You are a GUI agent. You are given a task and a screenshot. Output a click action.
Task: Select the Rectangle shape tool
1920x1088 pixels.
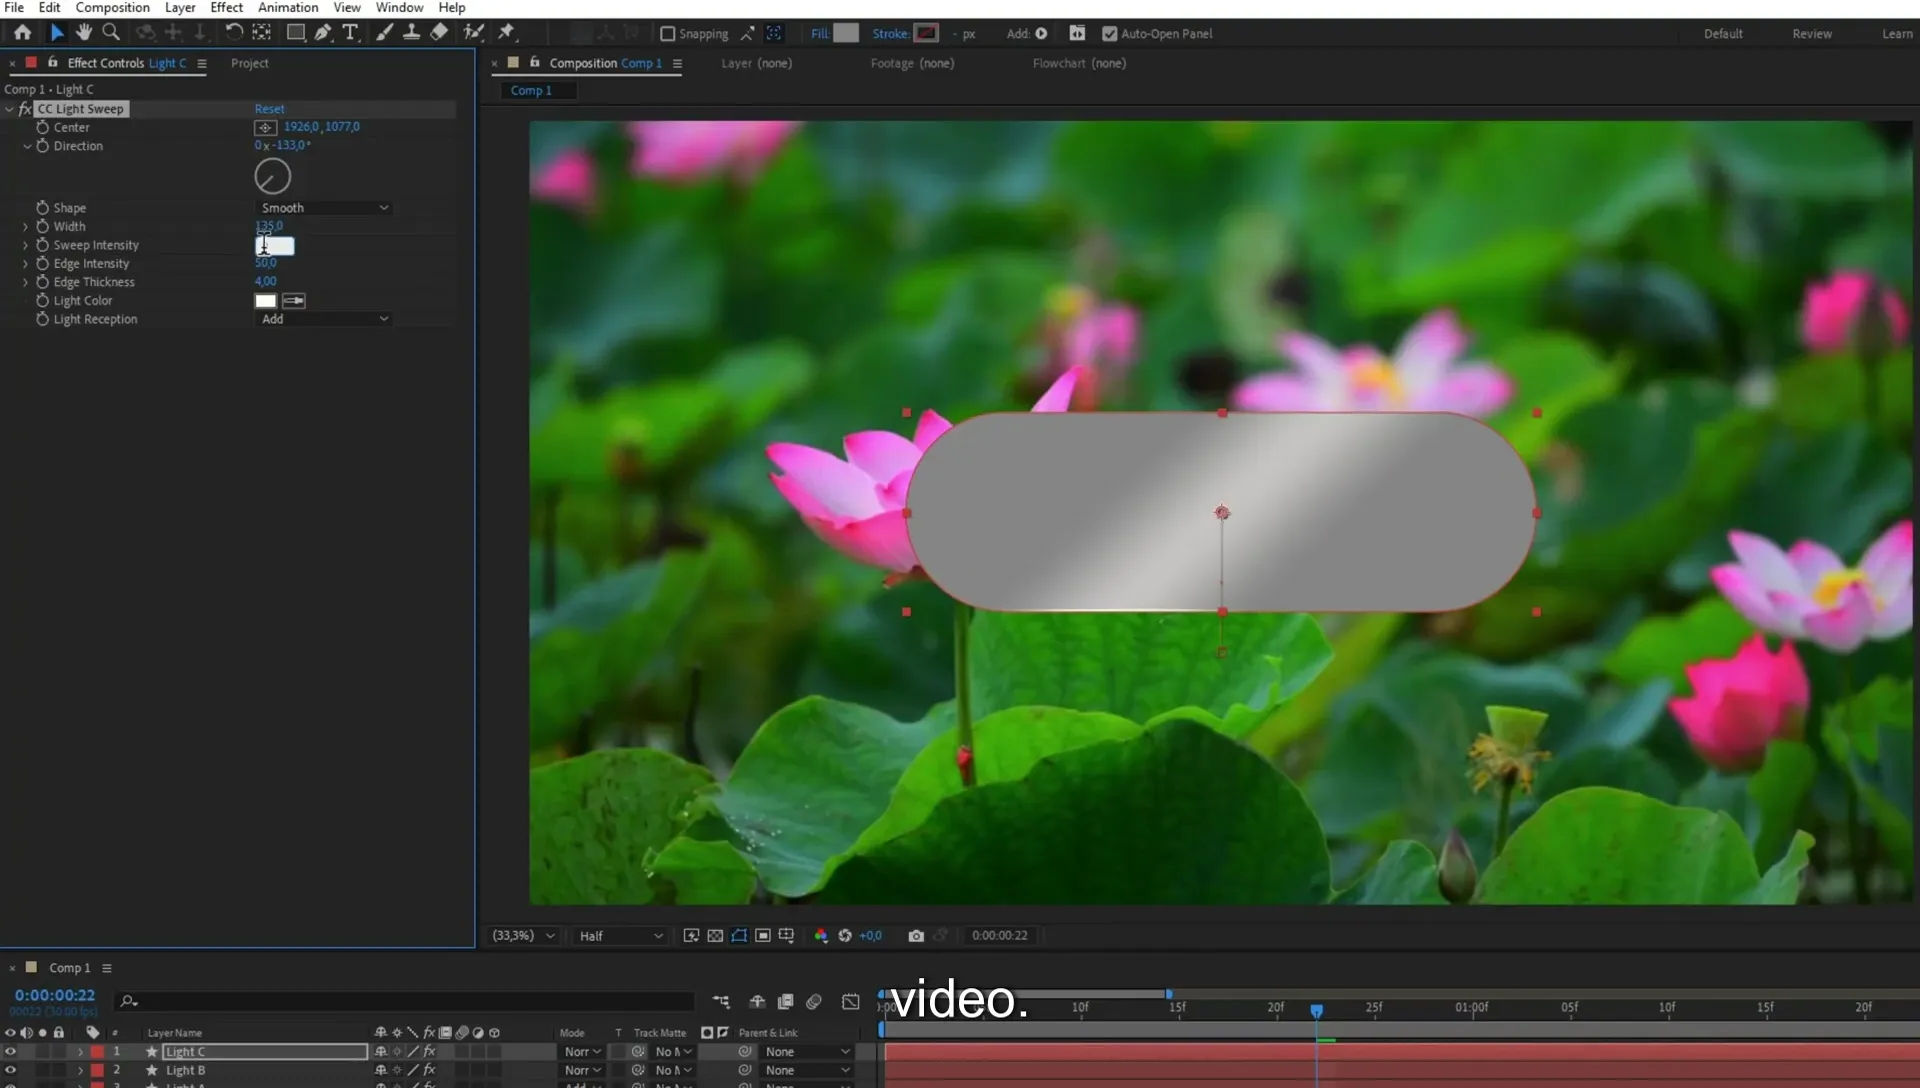pyautogui.click(x=296, y=32)
